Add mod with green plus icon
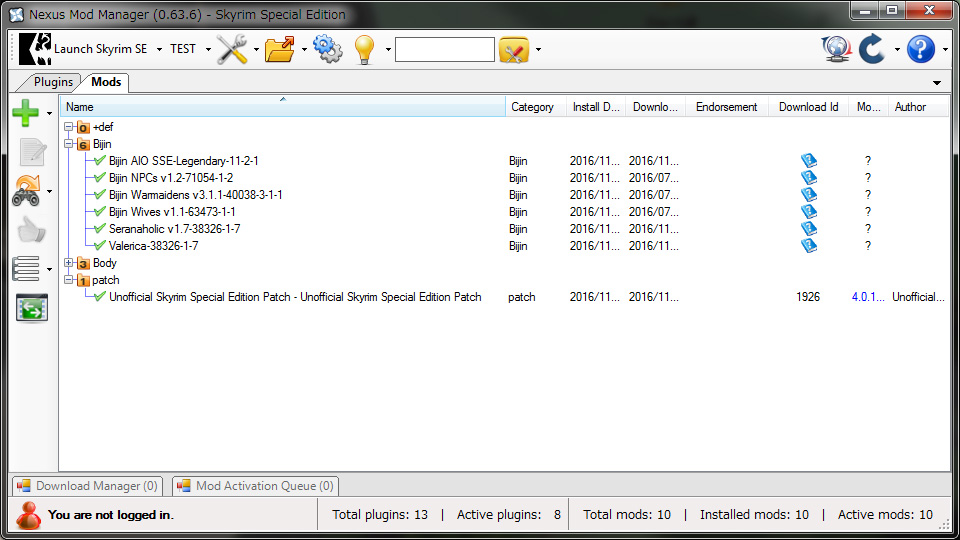Image resolution: width=960 pixels, height=540 pixels. [x=26, y=113]
